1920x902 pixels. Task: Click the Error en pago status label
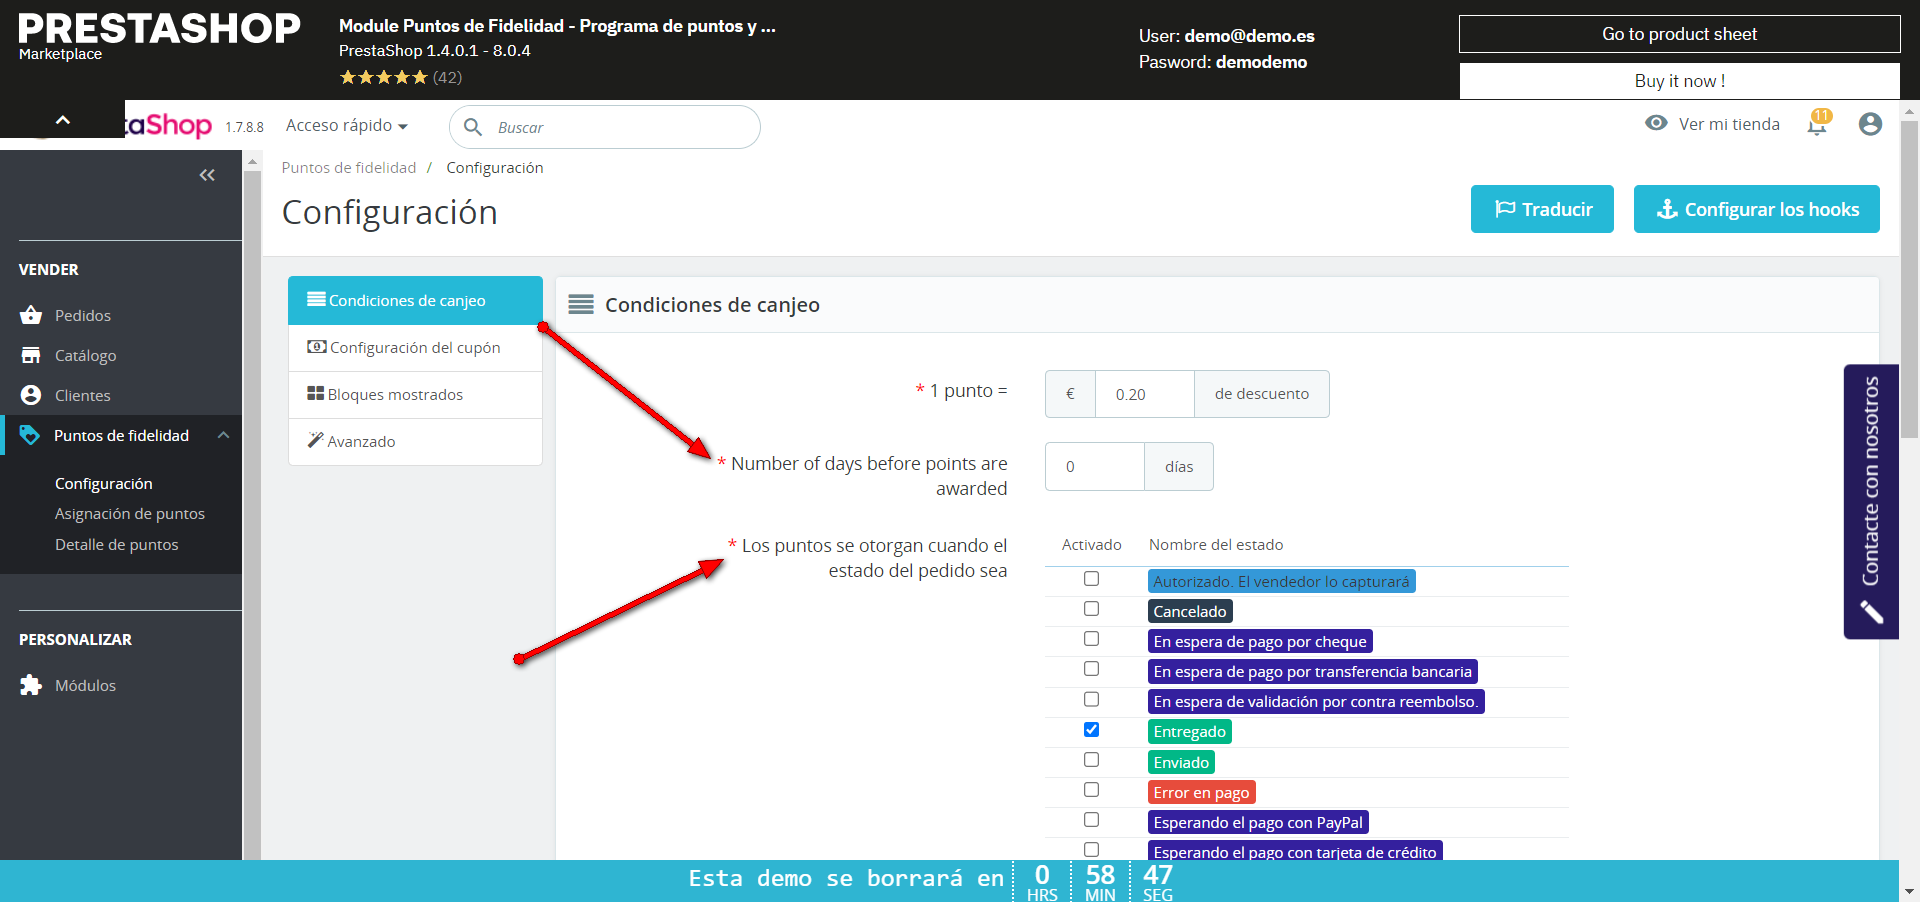(x=1202, y=793)
